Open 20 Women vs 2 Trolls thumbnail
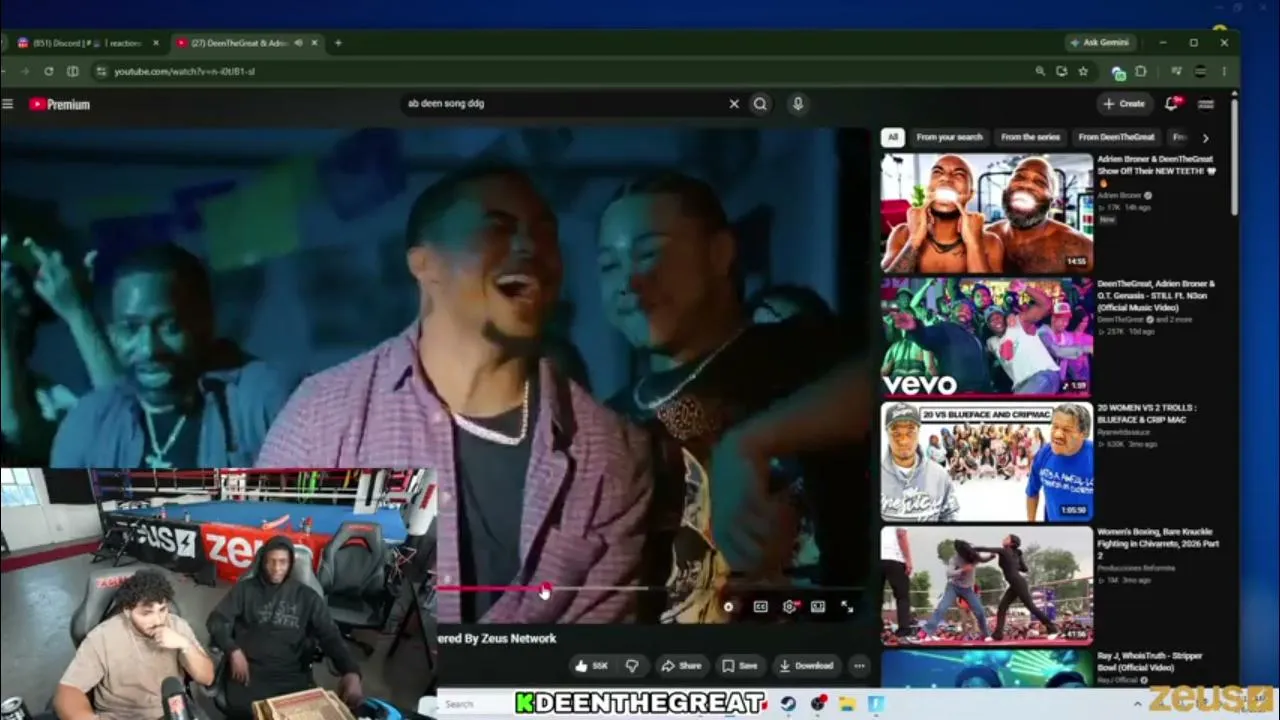 tap(987, 462)
